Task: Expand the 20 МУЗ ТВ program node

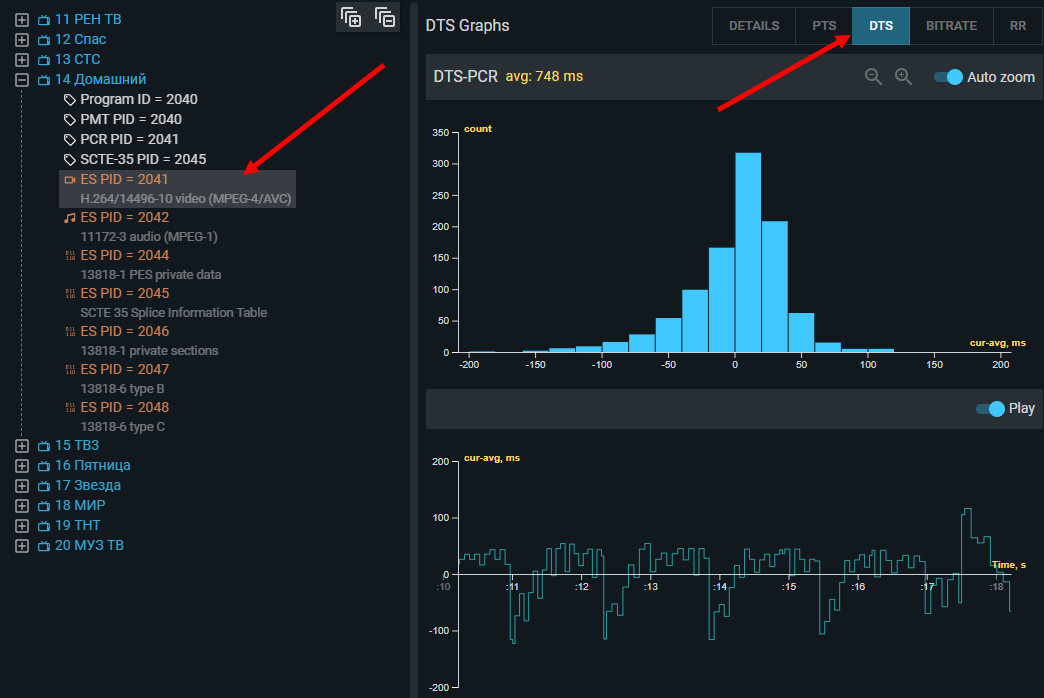Action: [22, 545]
